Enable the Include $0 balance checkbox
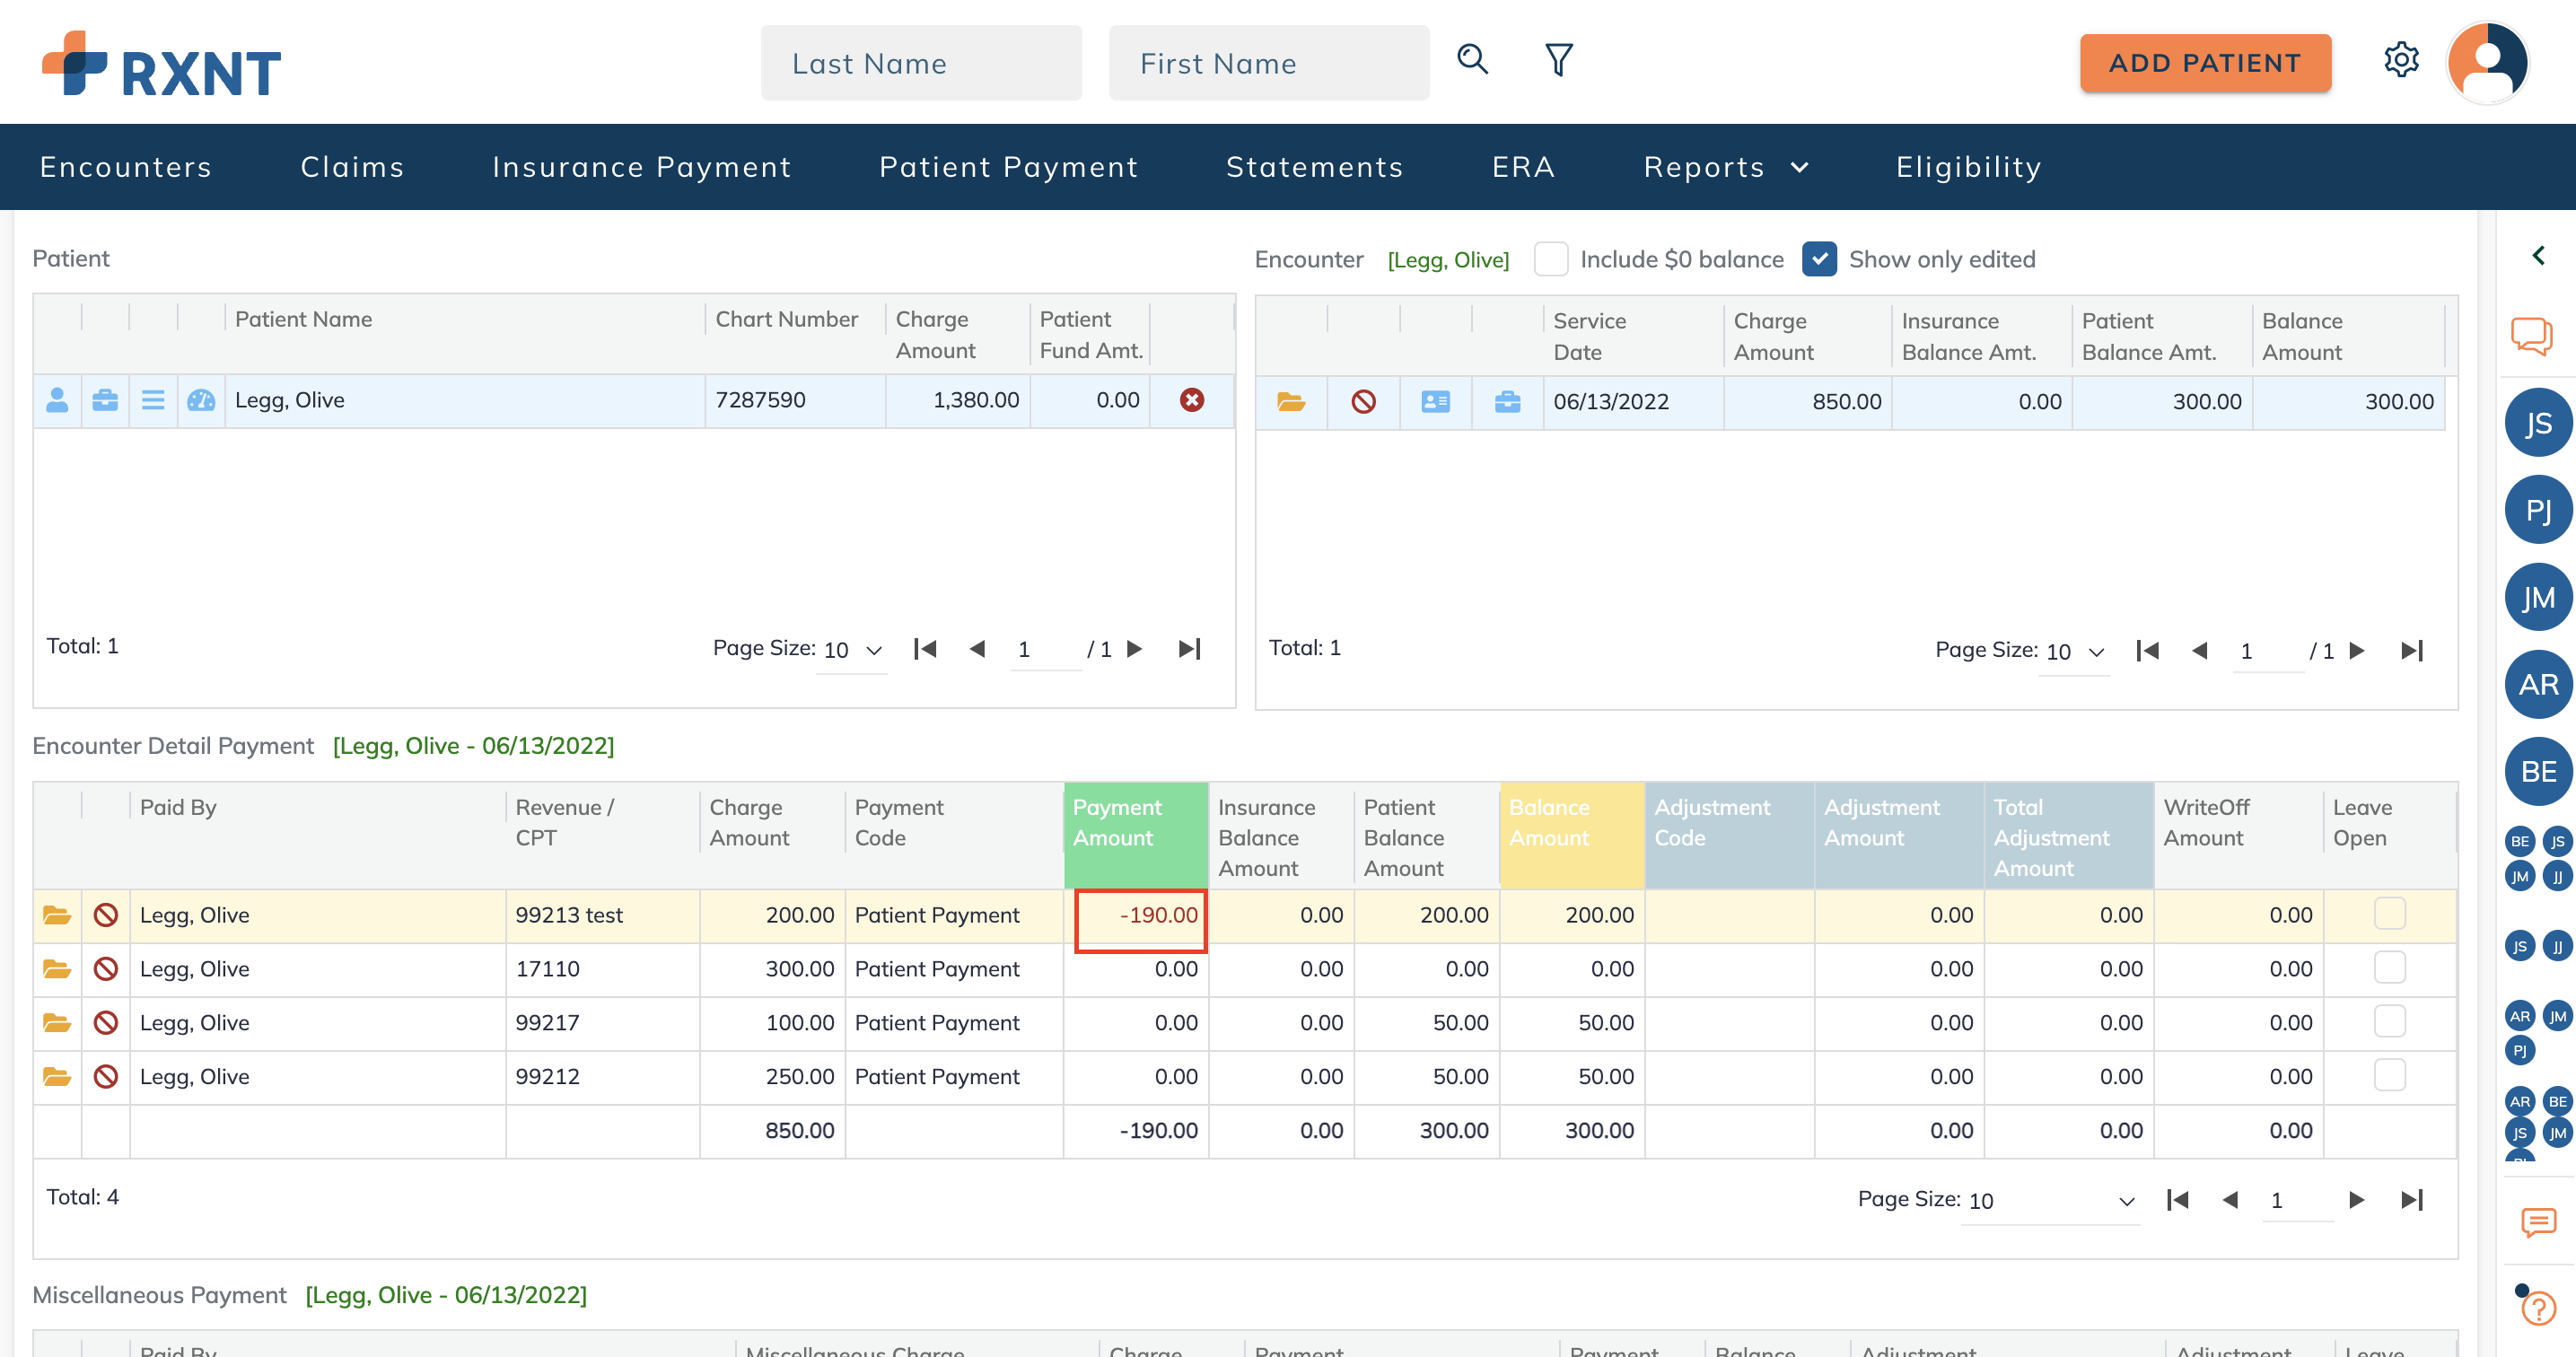The height and width of the screenshot is (1357, 2576). (x=1550, y=259)
